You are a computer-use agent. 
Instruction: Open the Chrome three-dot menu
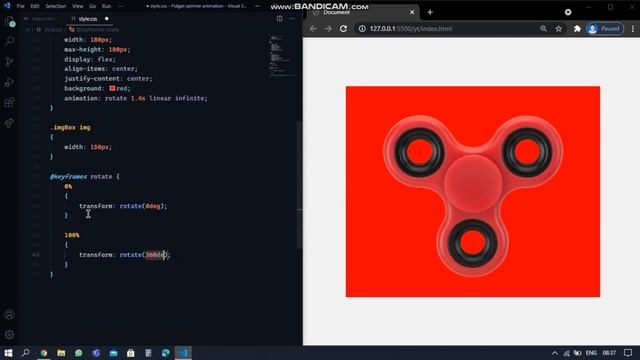tap(633, 29)
